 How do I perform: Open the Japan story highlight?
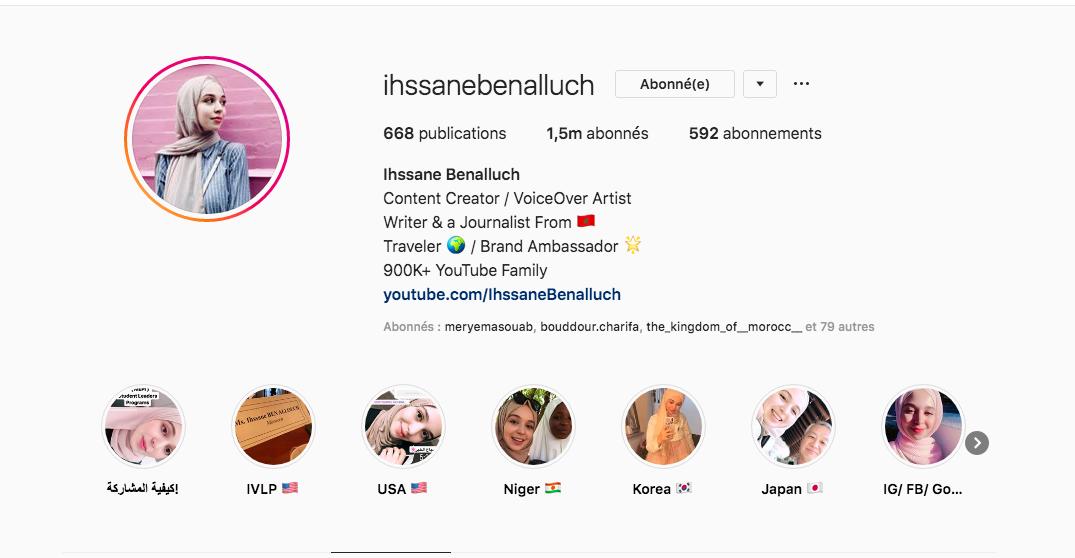coord(793,426)
